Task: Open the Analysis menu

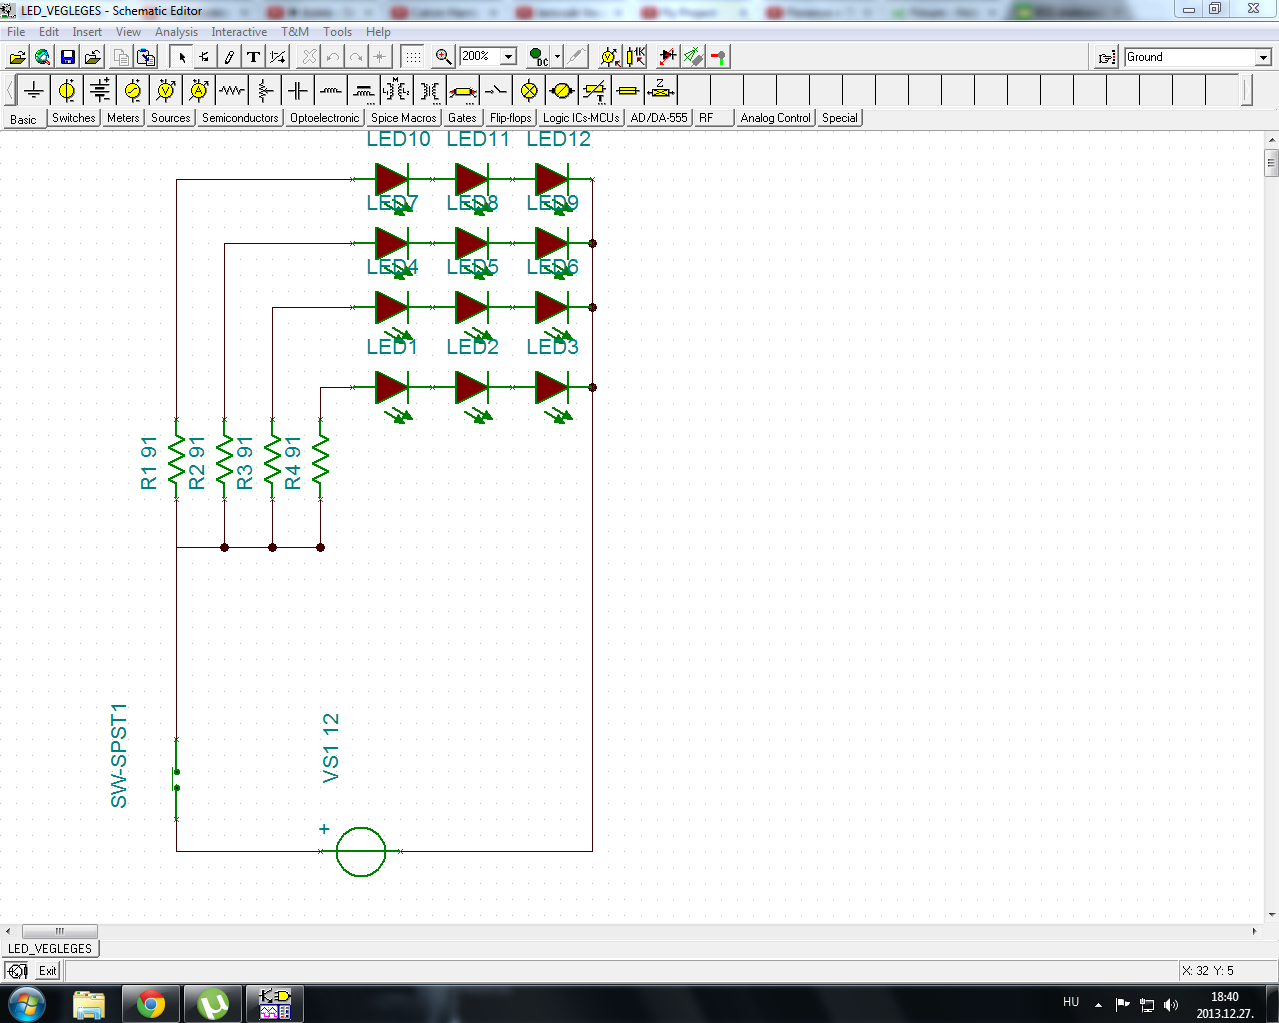Action: [x=176, y=32]
